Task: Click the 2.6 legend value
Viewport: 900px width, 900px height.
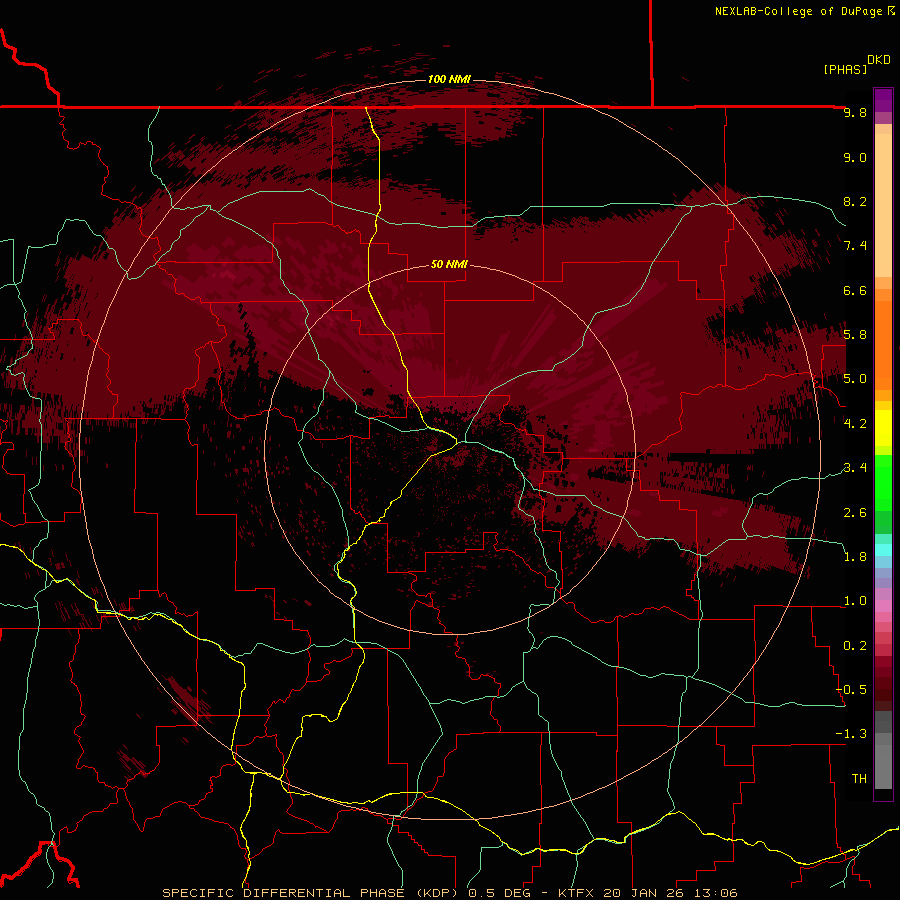Action: pos(855,513)
